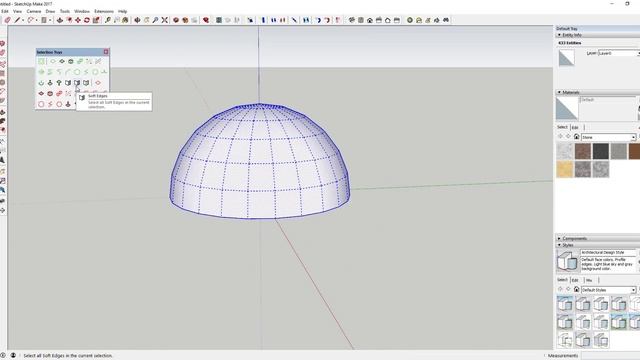
Task: Open the Line tool dropdown arrow
Action: (23, 20)
